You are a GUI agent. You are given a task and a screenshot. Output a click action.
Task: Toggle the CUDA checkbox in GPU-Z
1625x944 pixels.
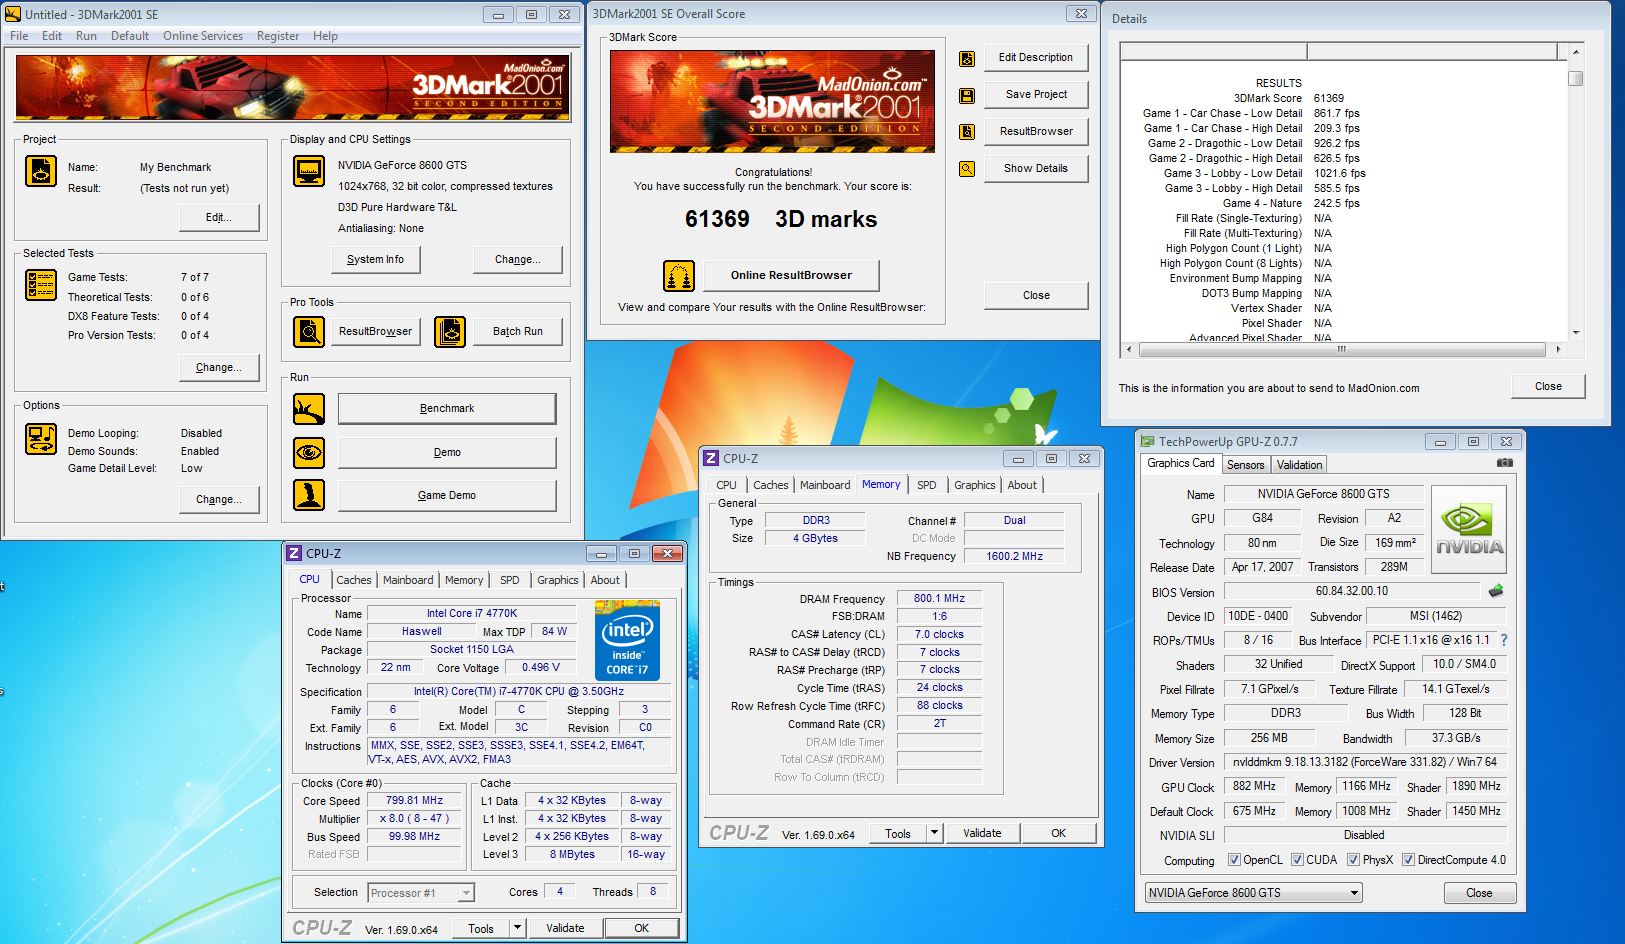pyautogui.click(x=1297, y=860)
